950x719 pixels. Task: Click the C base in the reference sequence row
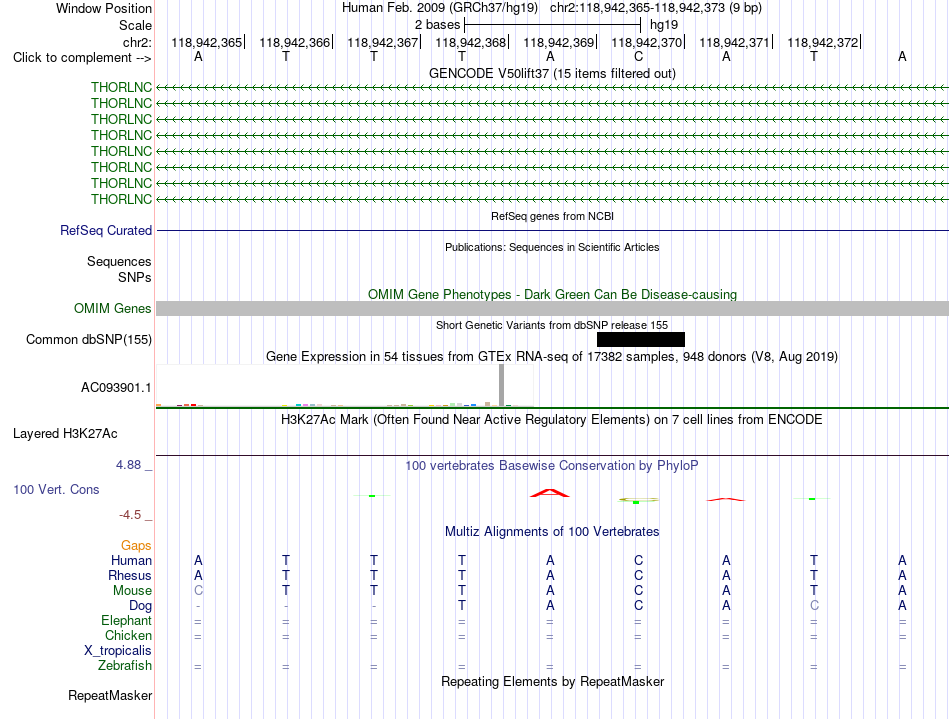pyautogui.click(x=638, y=57)
